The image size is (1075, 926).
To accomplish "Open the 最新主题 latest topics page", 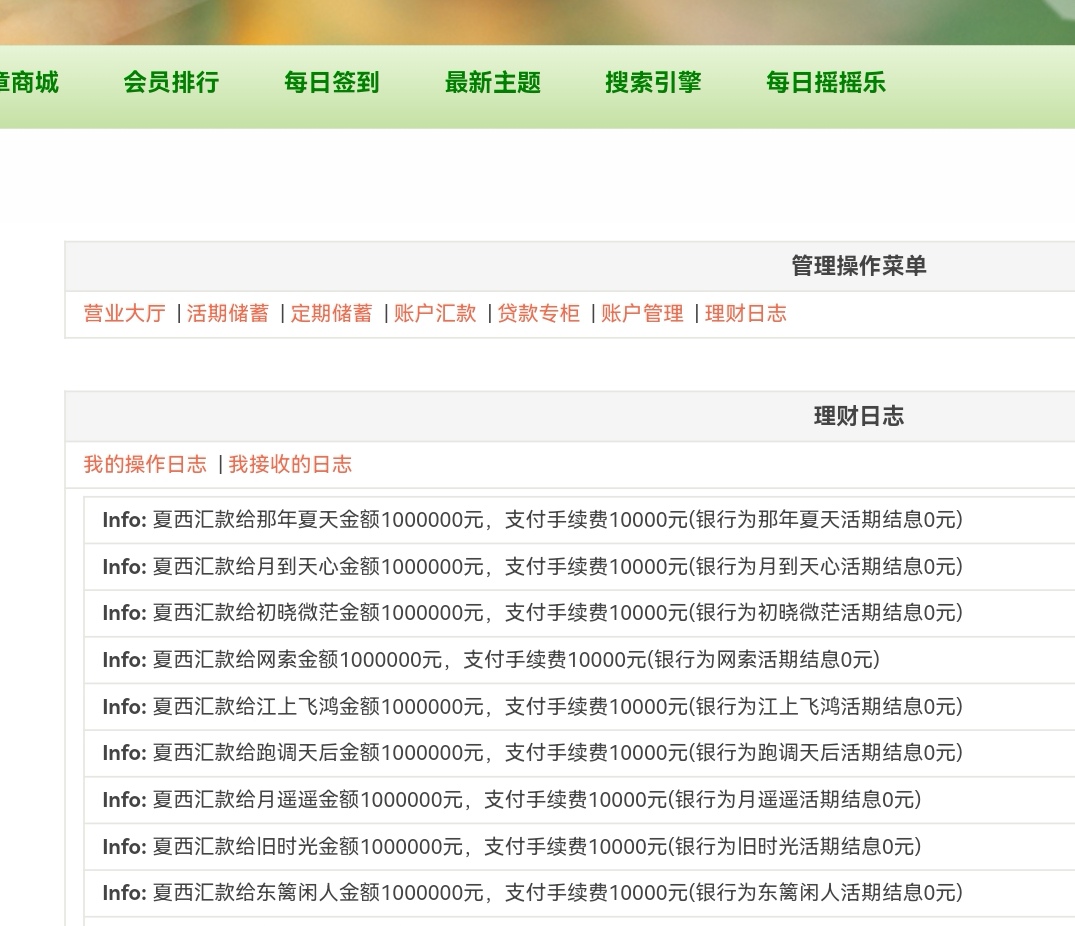I will 493,83.
